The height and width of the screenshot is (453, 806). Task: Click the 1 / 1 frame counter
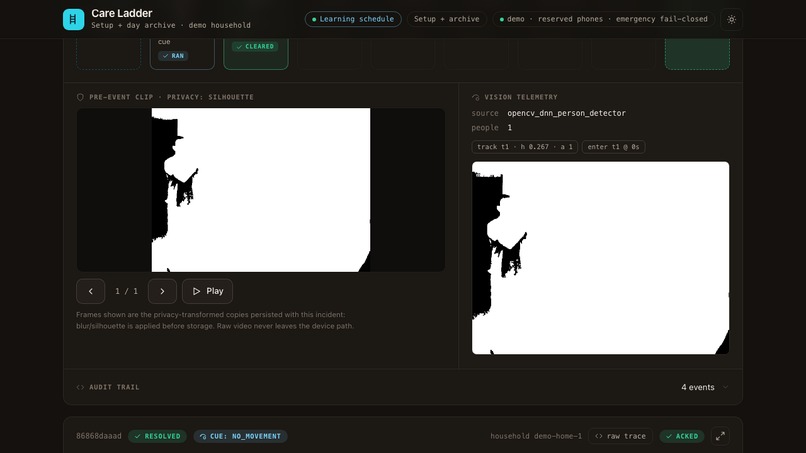pos(126,291)
